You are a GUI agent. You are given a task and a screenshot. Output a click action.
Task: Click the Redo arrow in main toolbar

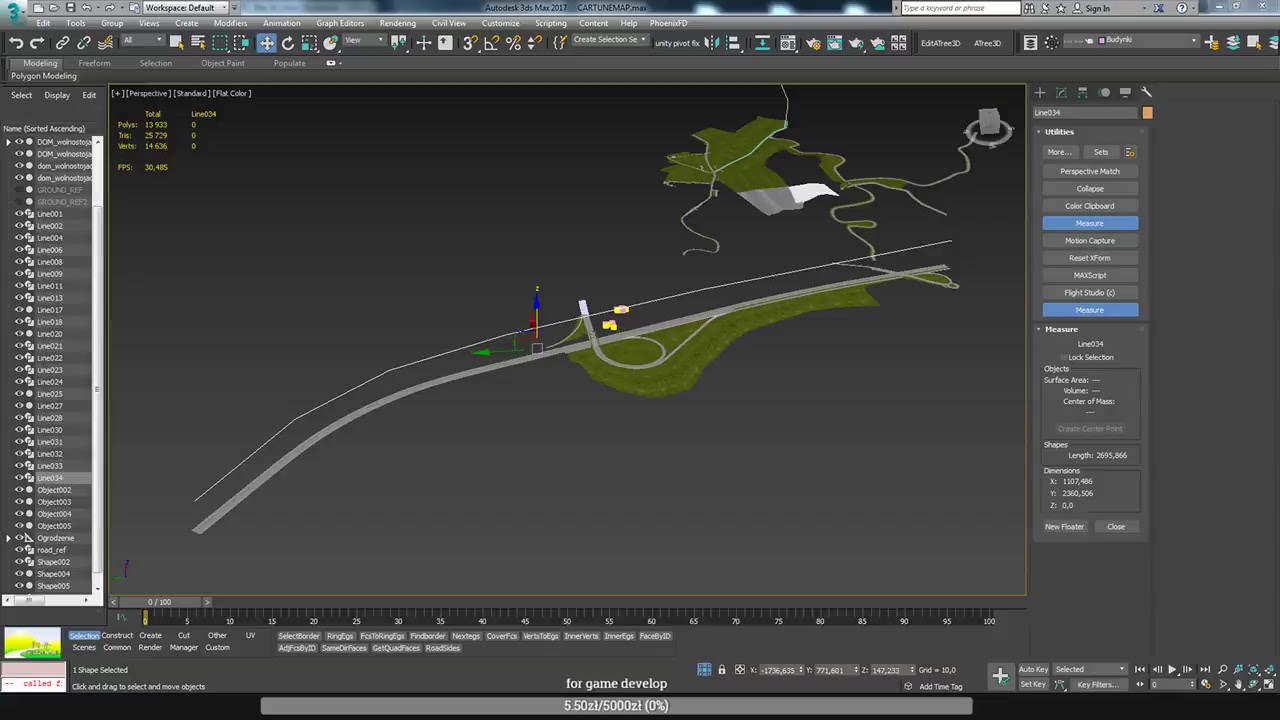click(x=37, y=43)
